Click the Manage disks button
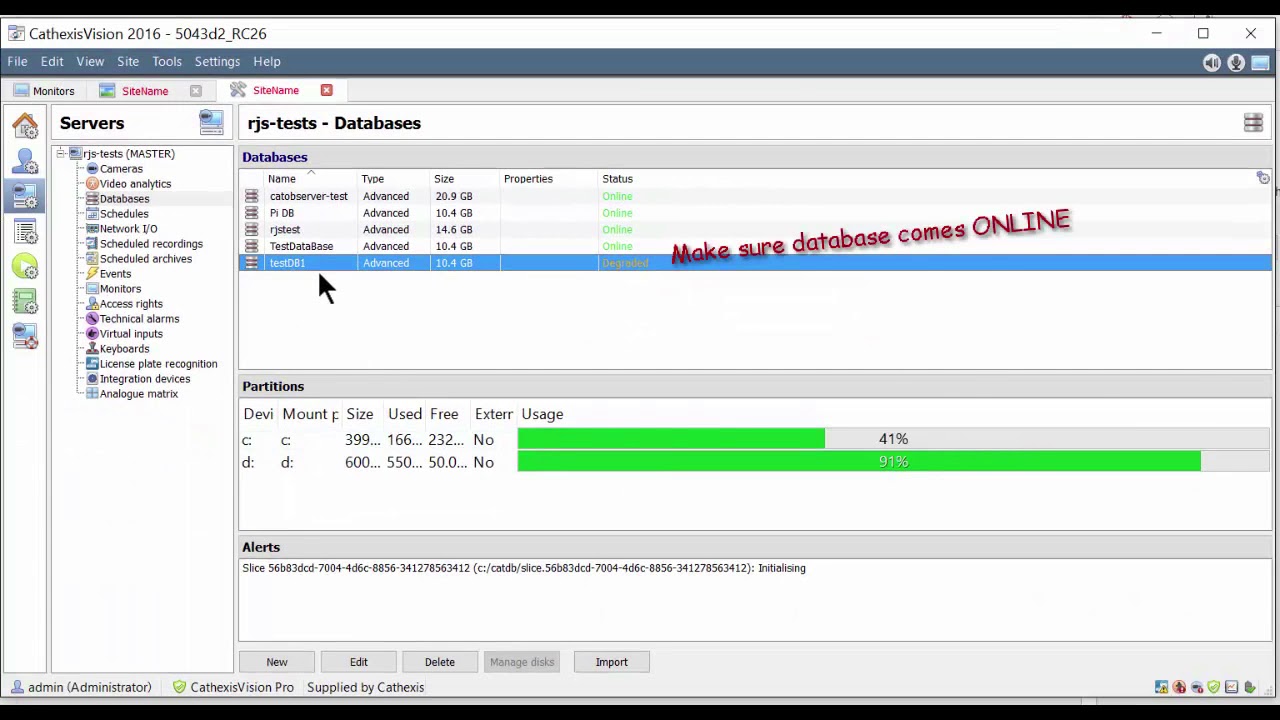This screenshot has width=1280, height=720. click(522, 662)
